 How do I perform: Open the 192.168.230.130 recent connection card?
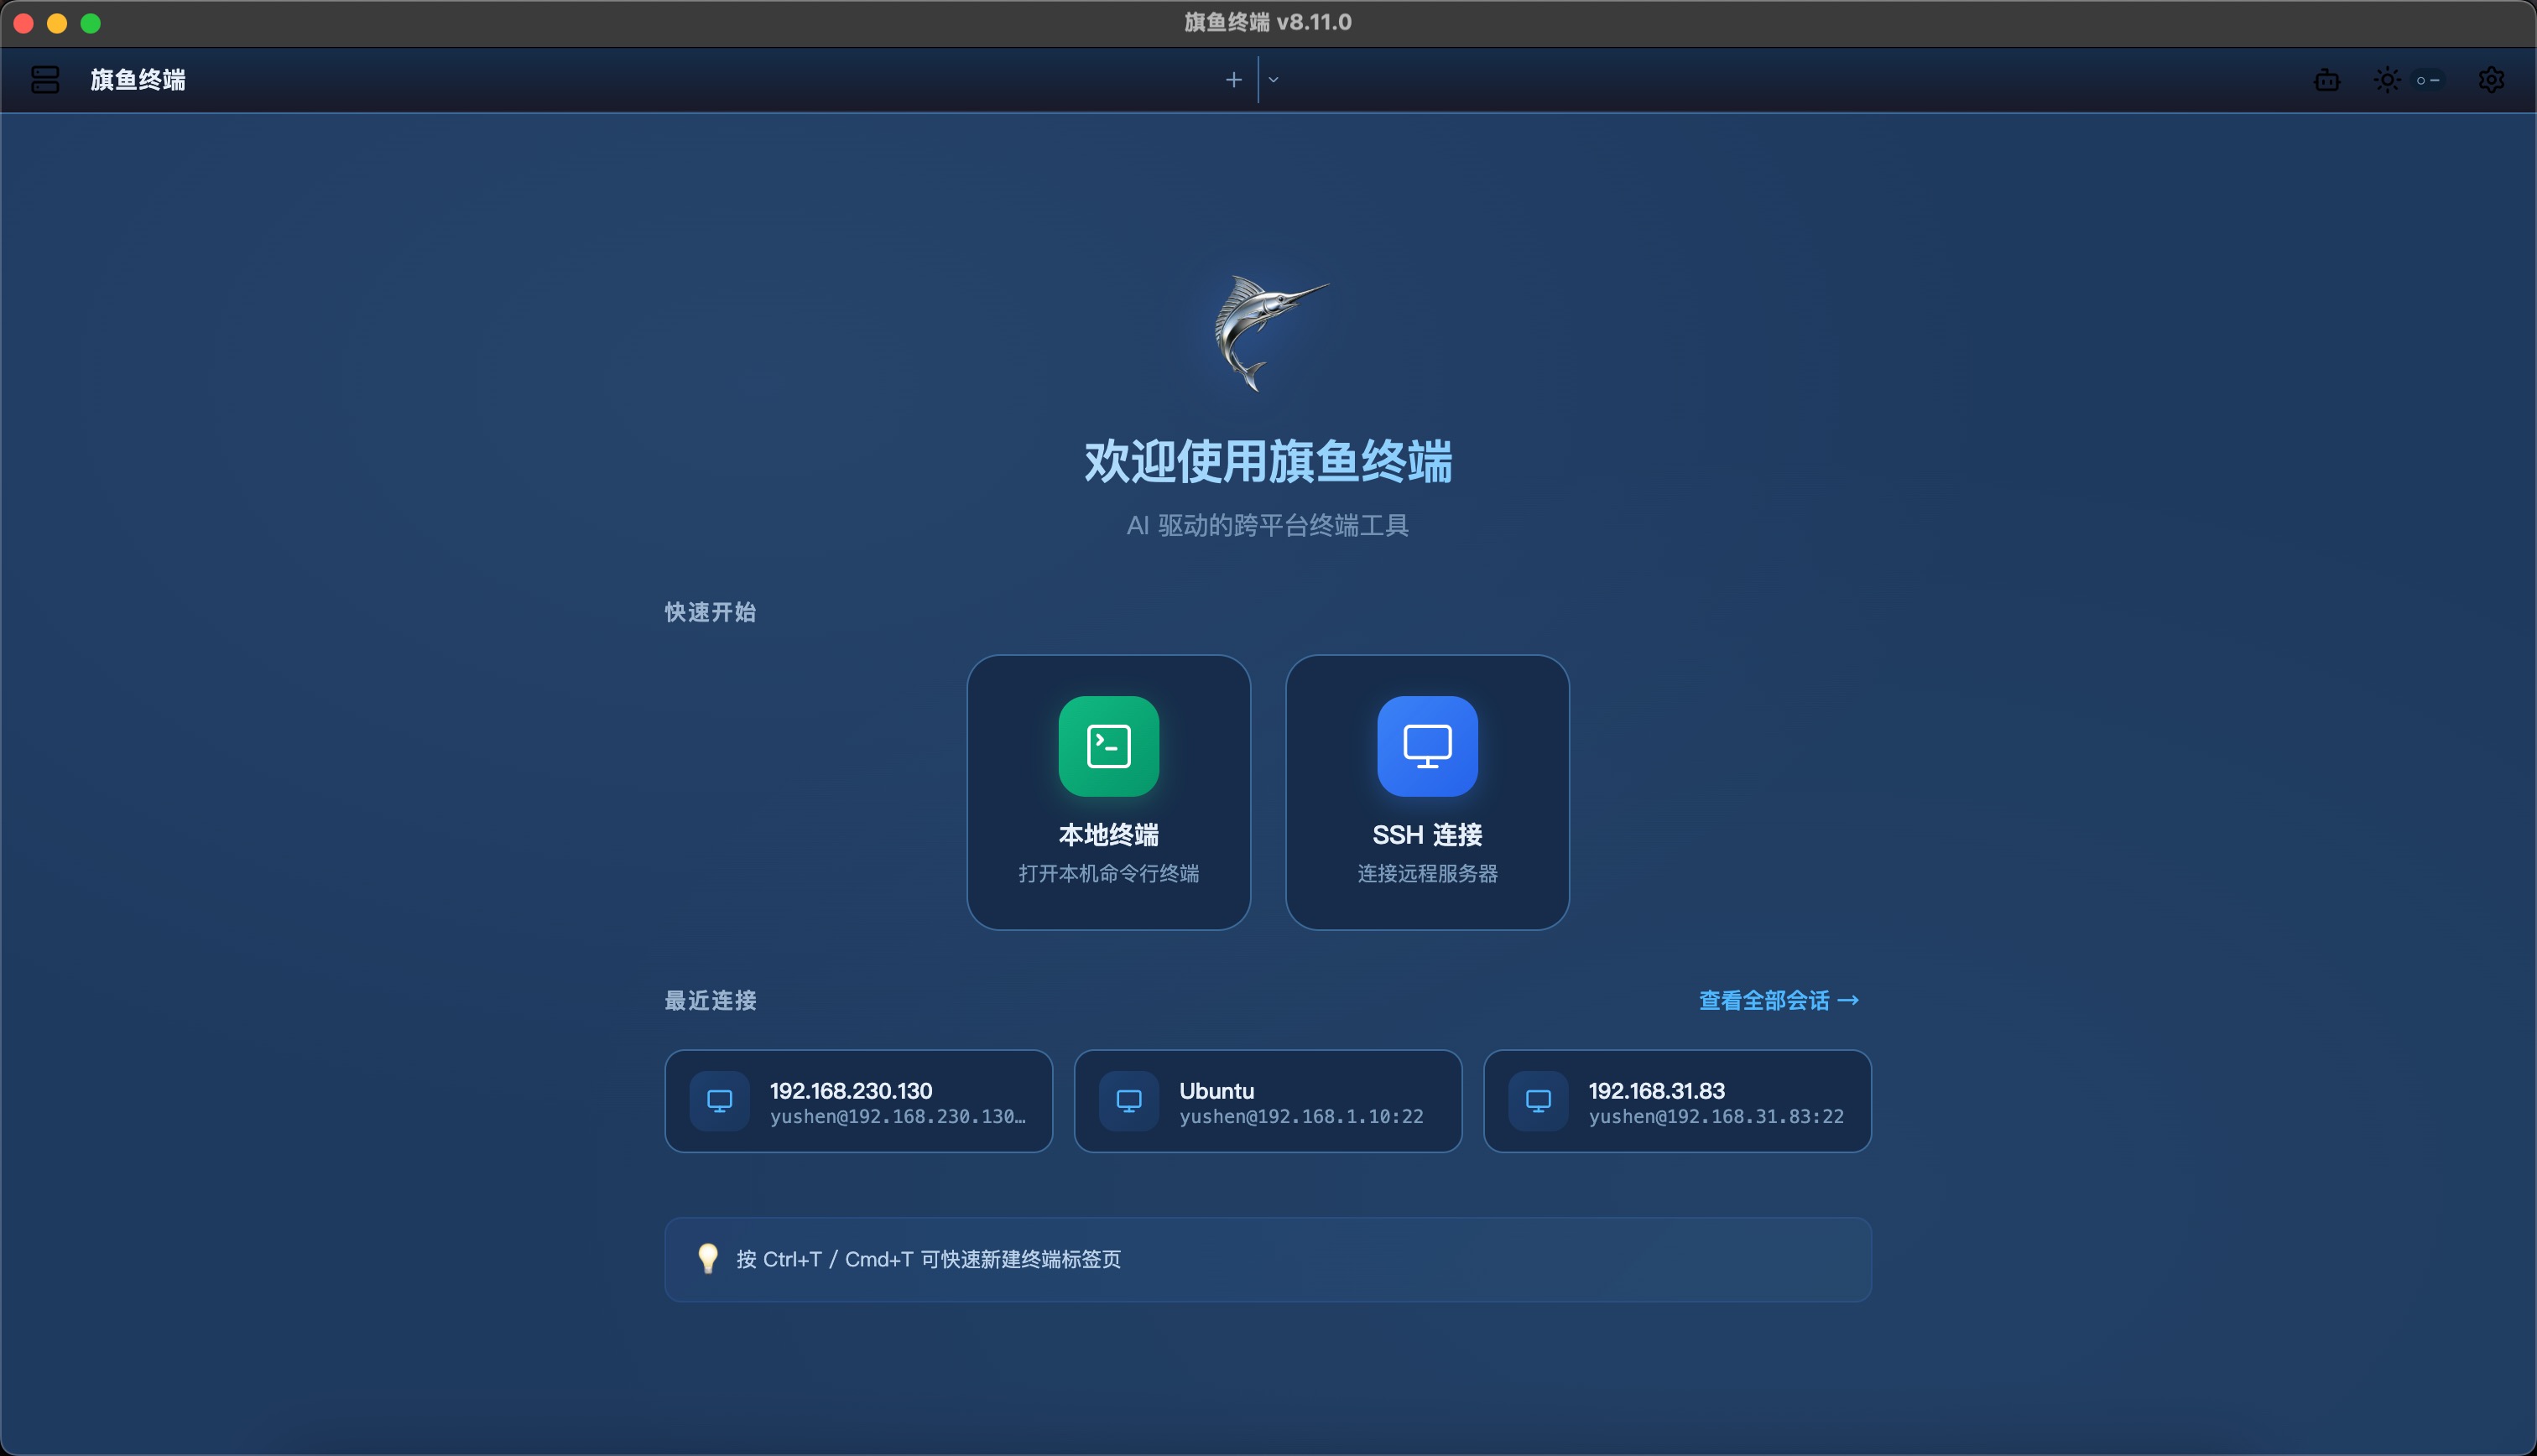858,1100
